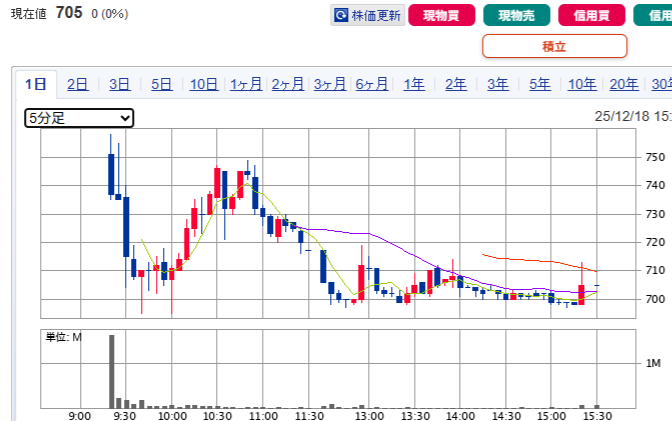The image size is (672, 421).
Task: Click the tall 9:20 volume bar
Action: pos(111,371)
